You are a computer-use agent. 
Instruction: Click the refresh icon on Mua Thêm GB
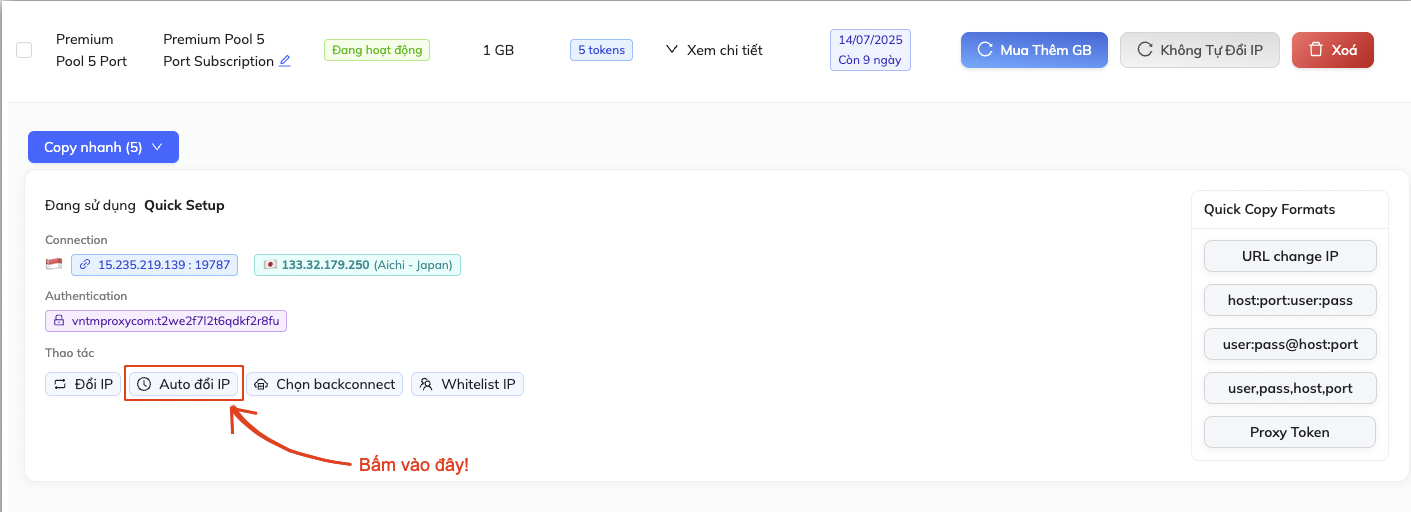tap(985, 50)
